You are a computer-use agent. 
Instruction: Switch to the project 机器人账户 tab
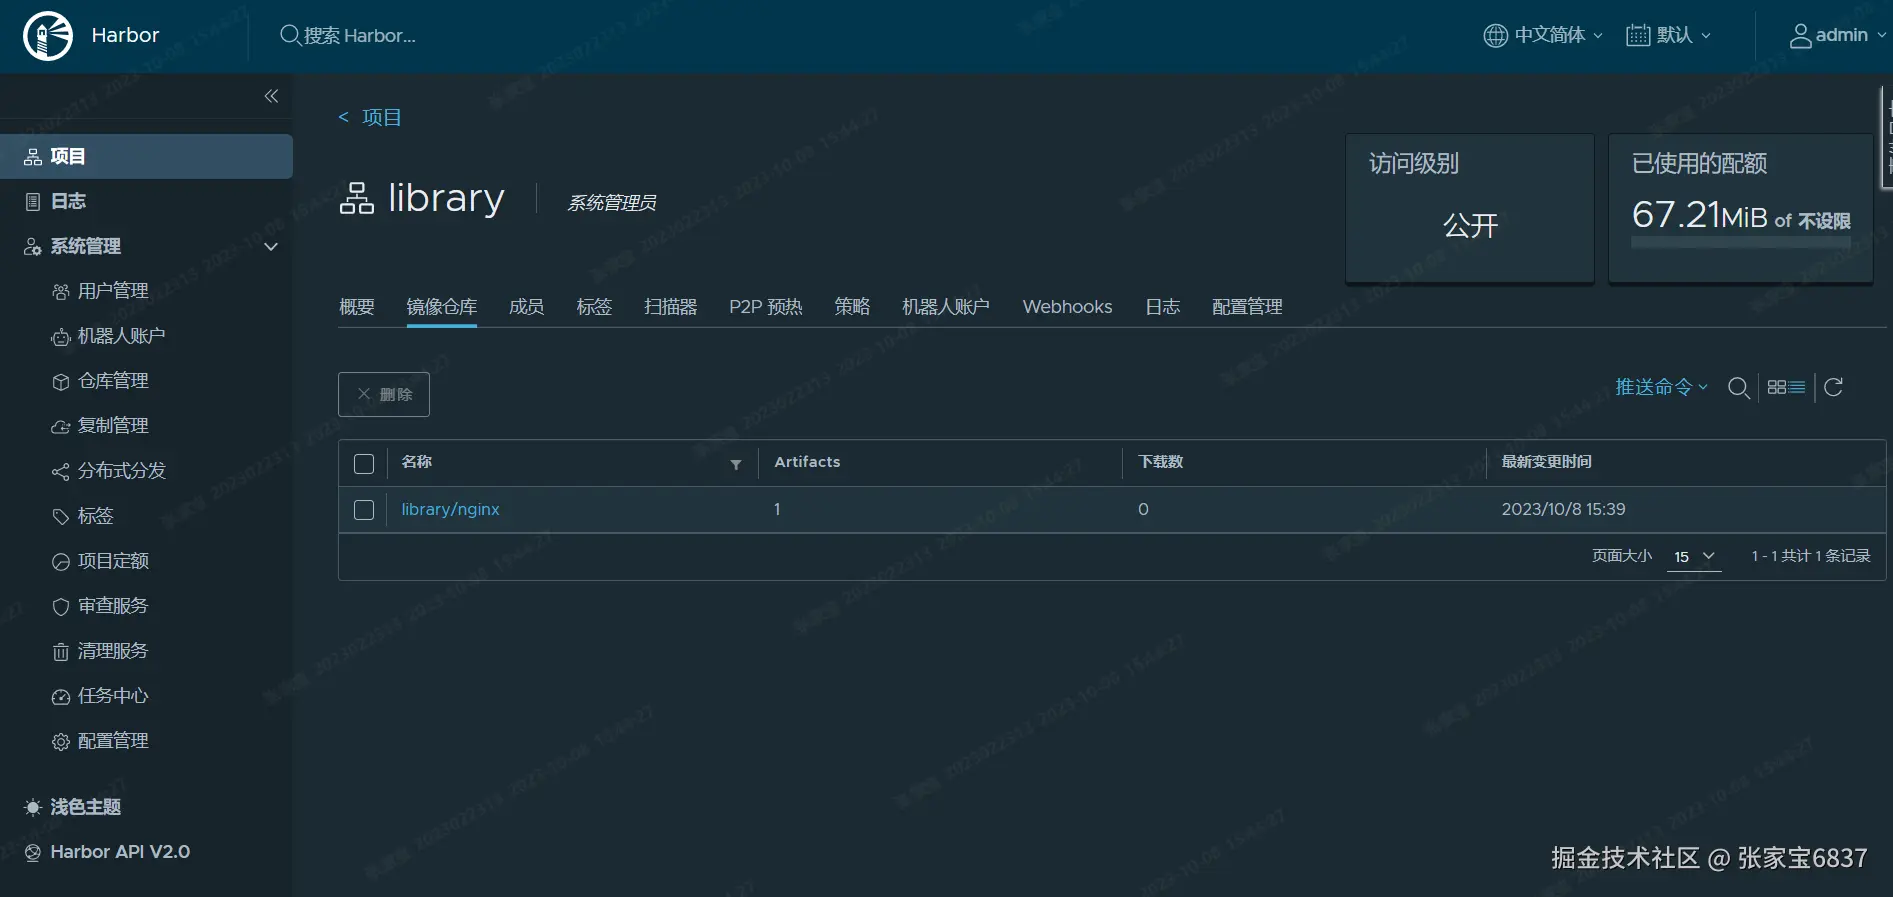point(946,307)
